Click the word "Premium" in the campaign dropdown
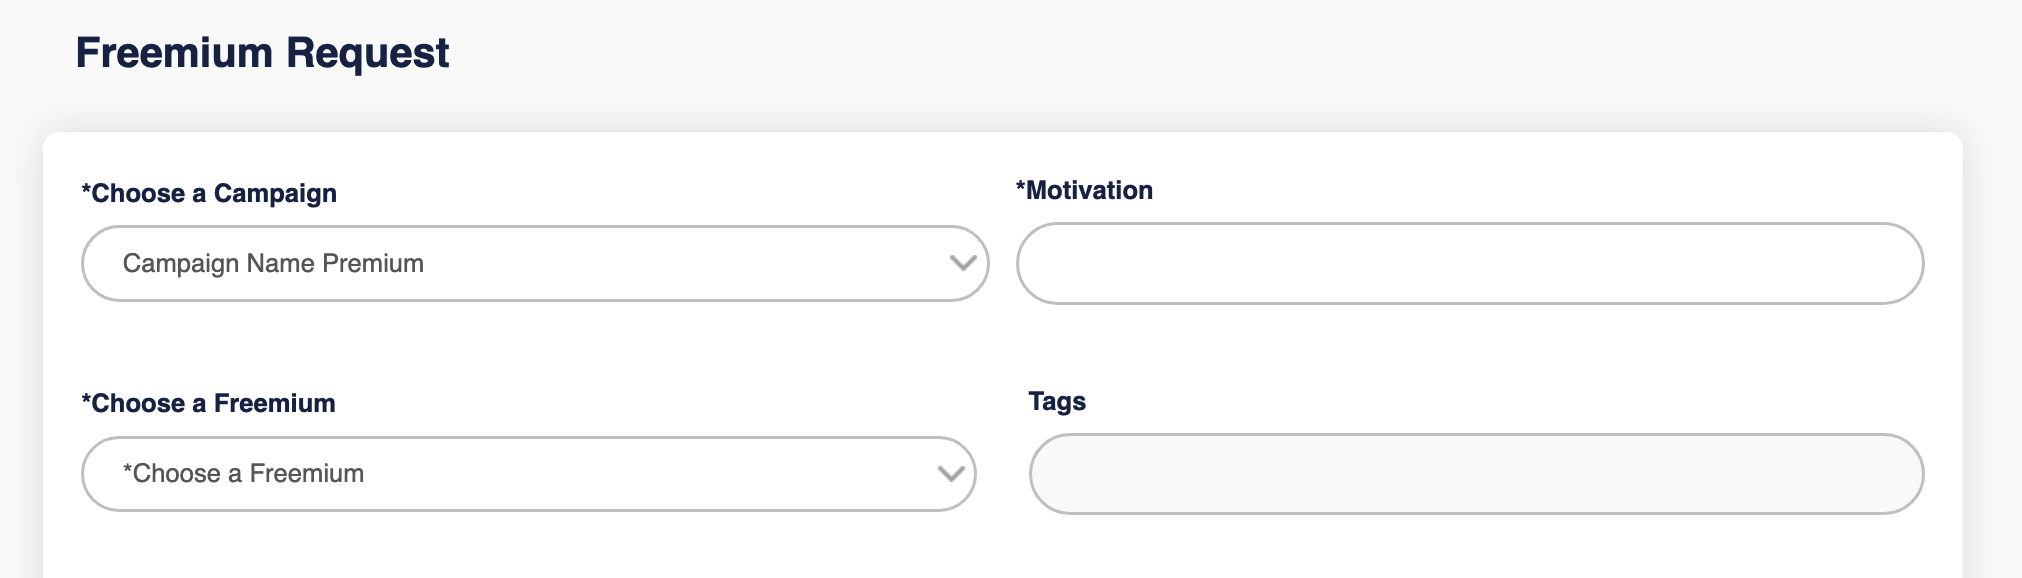 click(x=373, y=263)
